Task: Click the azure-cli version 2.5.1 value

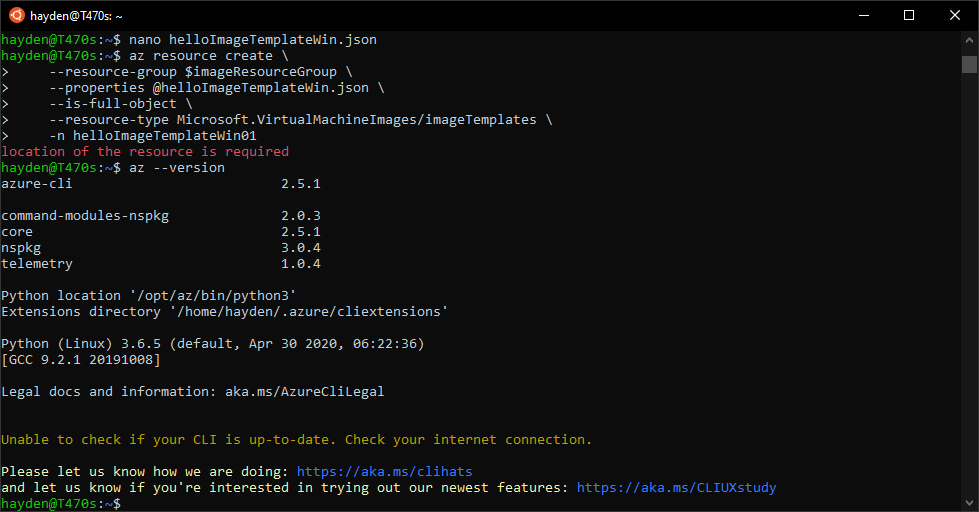Action: (x=300, y=184)
